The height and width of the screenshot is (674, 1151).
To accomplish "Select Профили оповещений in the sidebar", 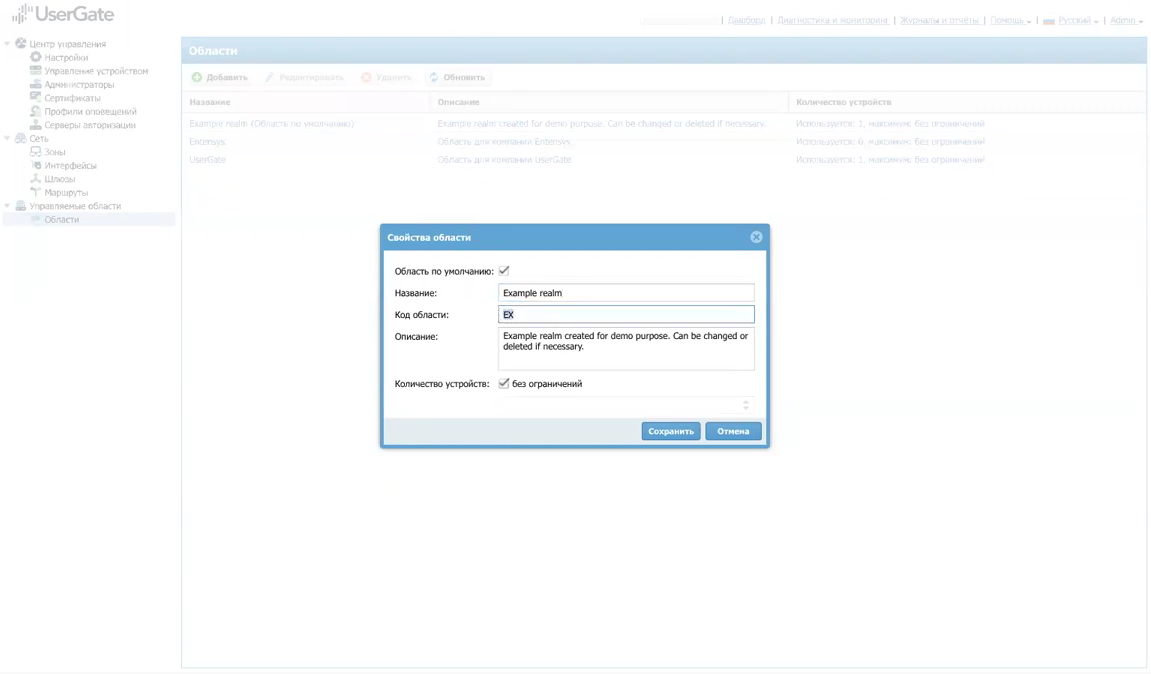I will pos(90,112).
